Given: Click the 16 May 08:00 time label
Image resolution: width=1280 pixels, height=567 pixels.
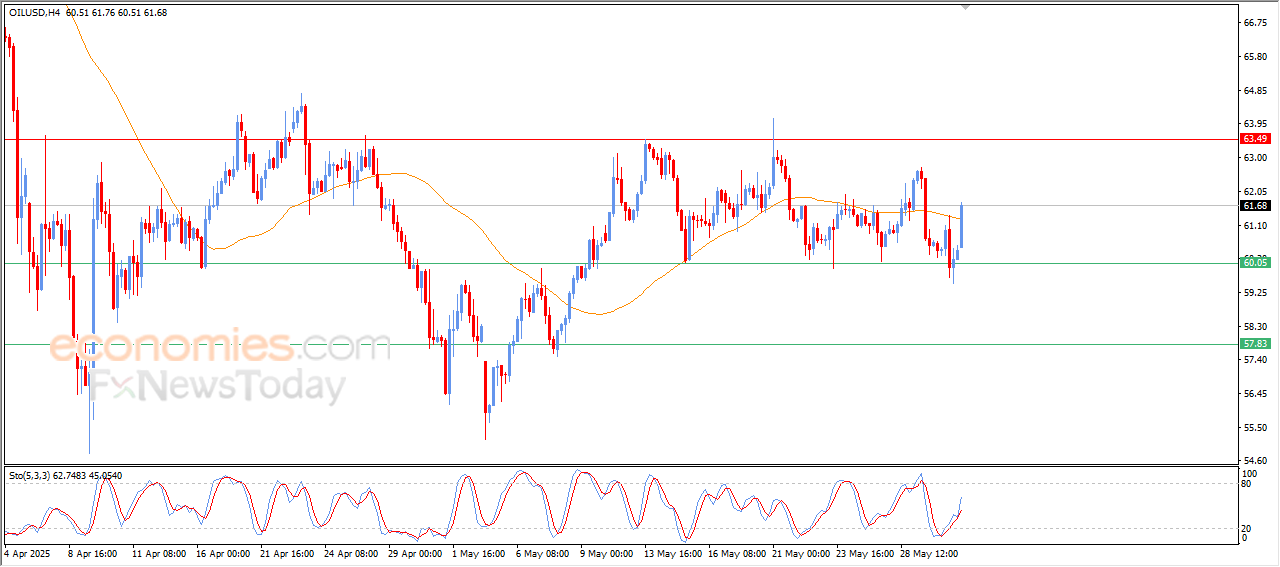Looking at the screenshot, I should click(x=738, y=552).
